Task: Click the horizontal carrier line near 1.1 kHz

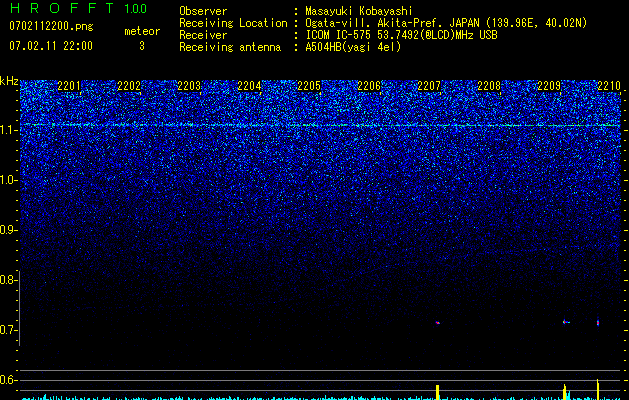Action: [321, 125]
